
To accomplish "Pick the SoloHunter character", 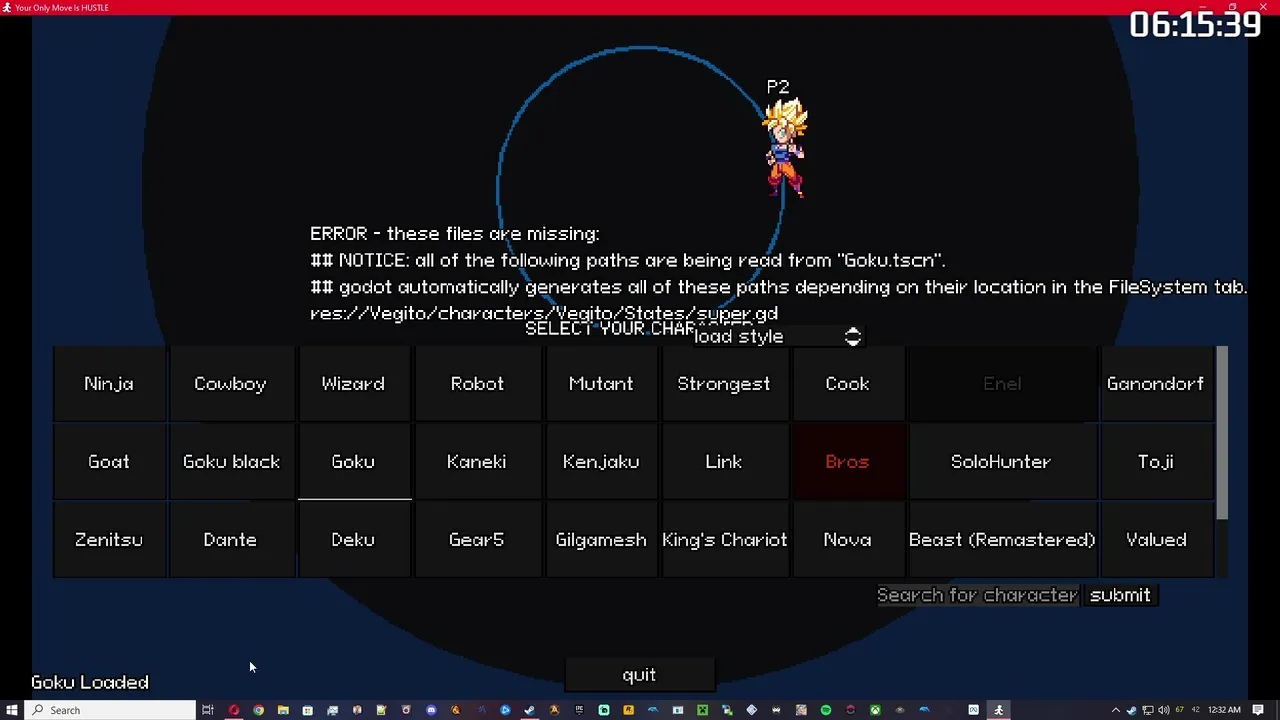I will click(x=1001, y=462).
